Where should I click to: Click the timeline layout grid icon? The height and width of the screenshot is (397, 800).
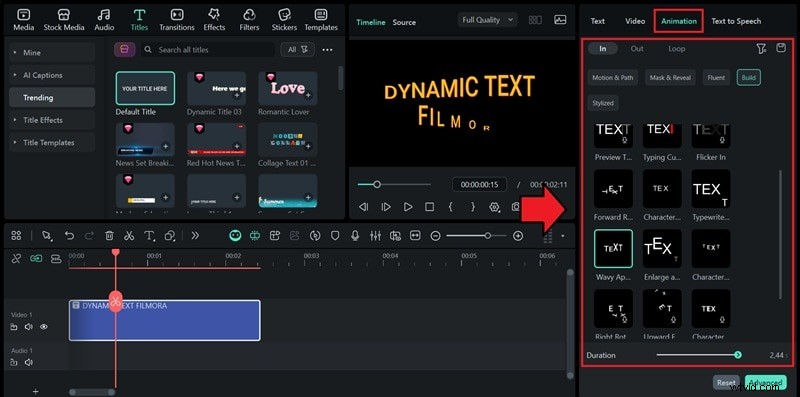click(16, 235)
